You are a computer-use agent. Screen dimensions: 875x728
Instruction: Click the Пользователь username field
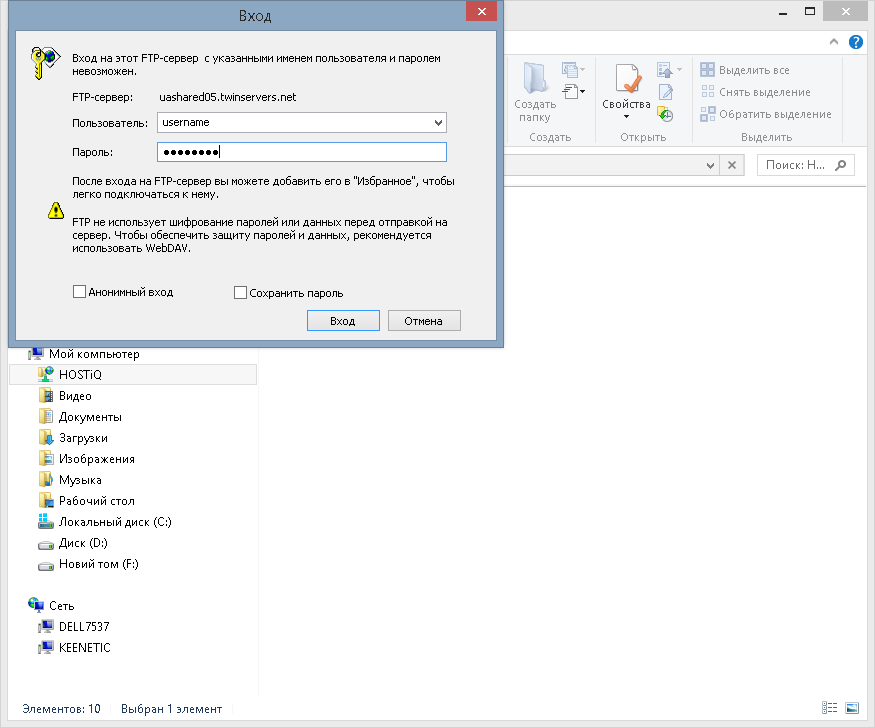302,123
